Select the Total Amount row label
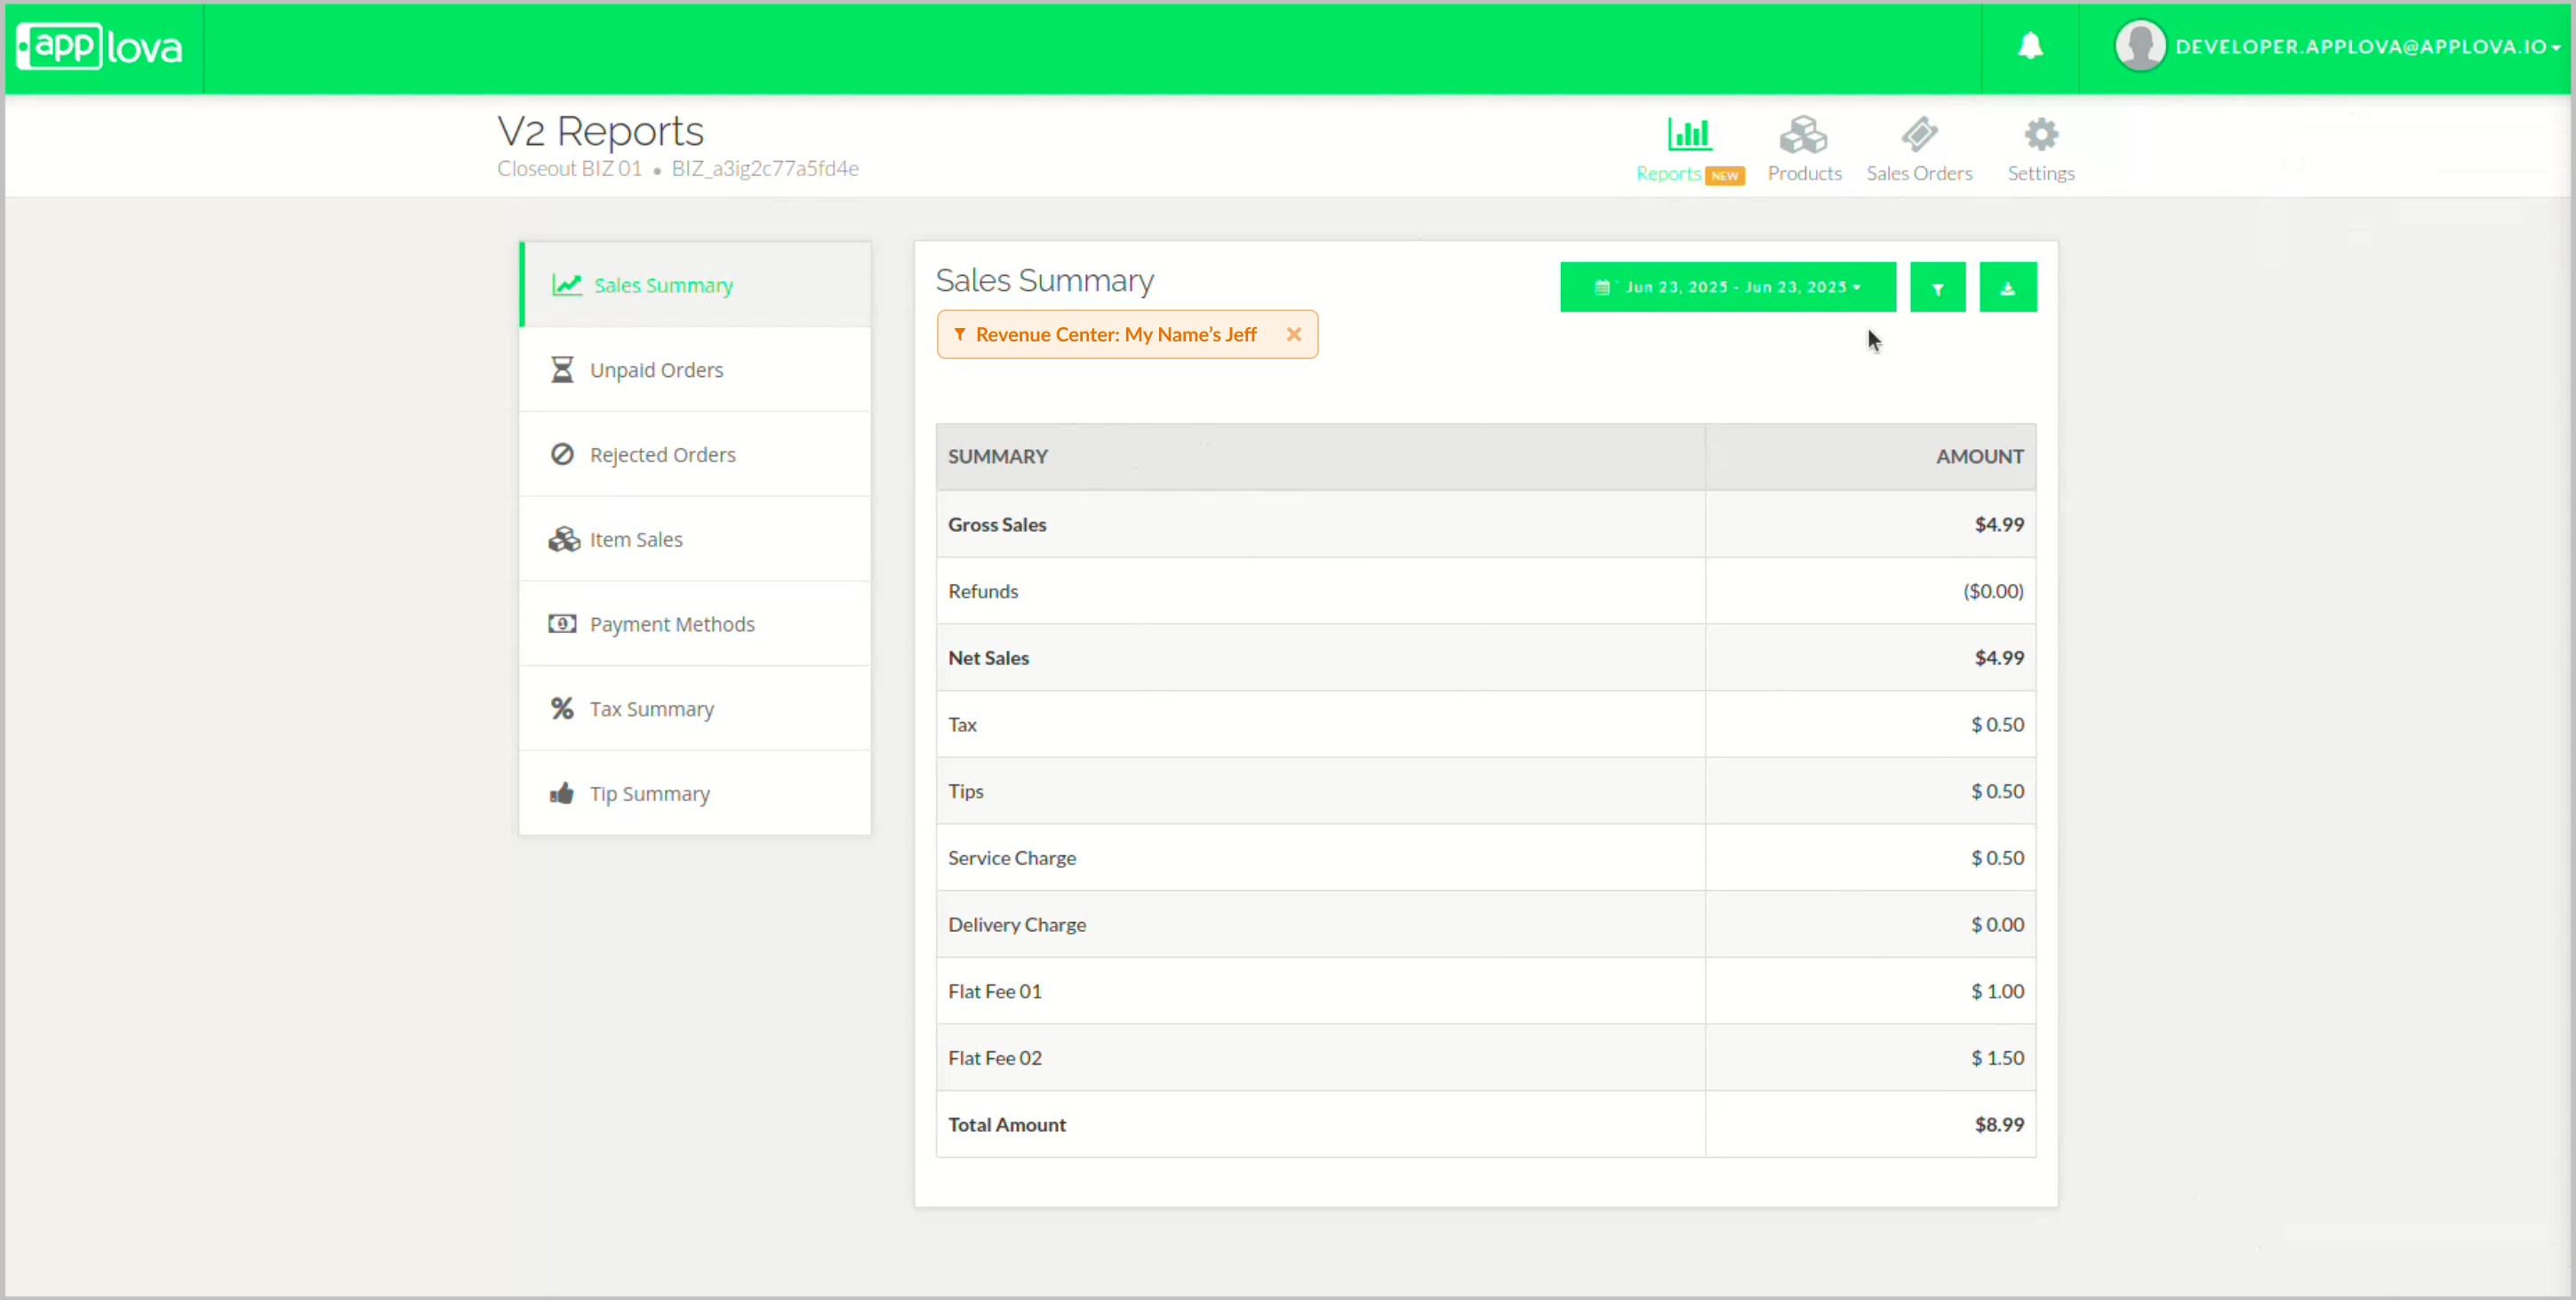Image resolution: width=2576 pixels, height=1300 pixels. (1007, 1125)
